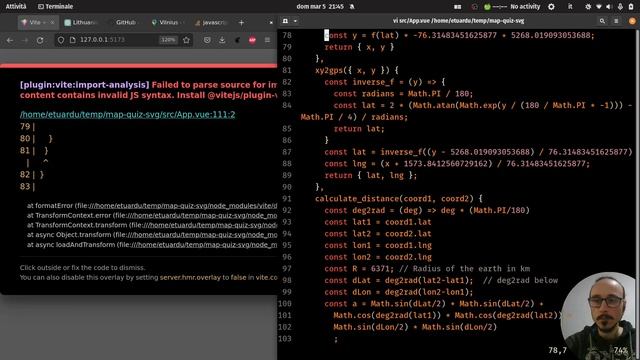The width and height of the screenshot is (640, 360).
Task: Click 'server.hmr.overlay' text in overlay hint
Action: click(190, 278)
